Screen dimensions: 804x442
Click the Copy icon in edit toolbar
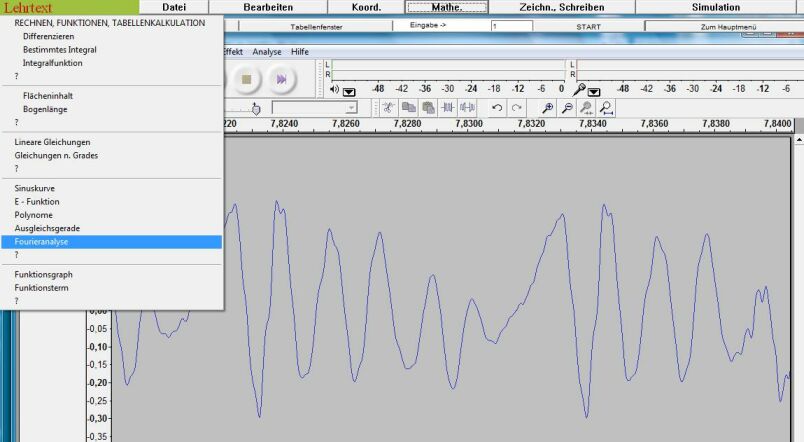(x=409, y=107)
